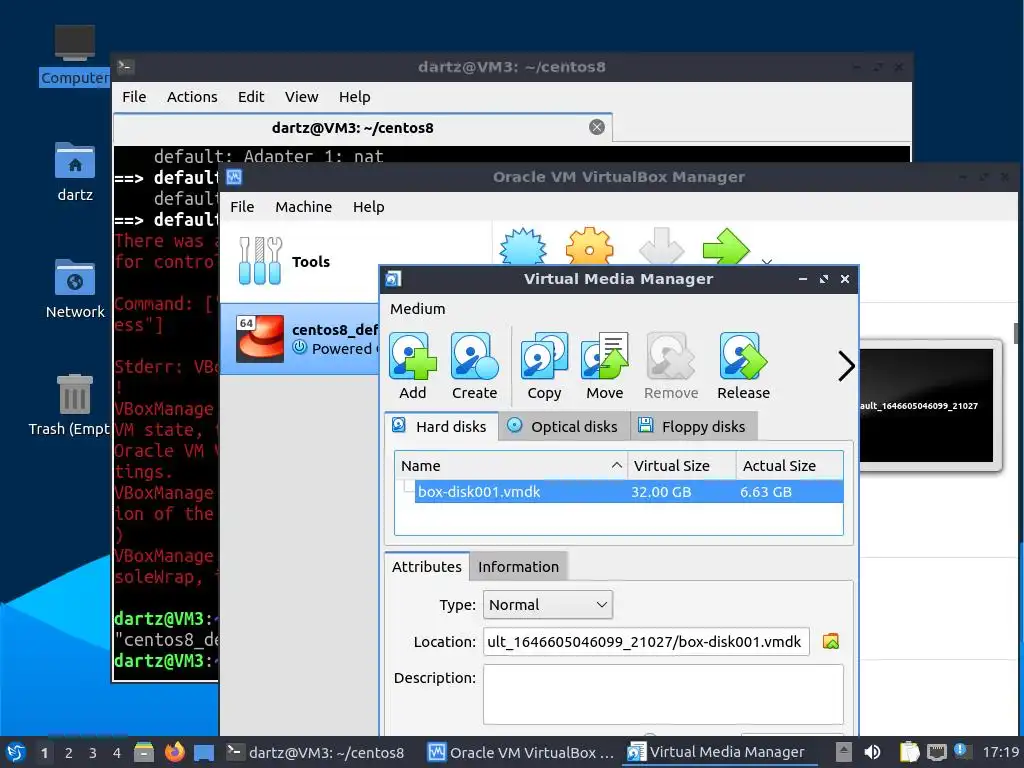Close the terminal tab dartz@VM3

[x=596, y=127]
